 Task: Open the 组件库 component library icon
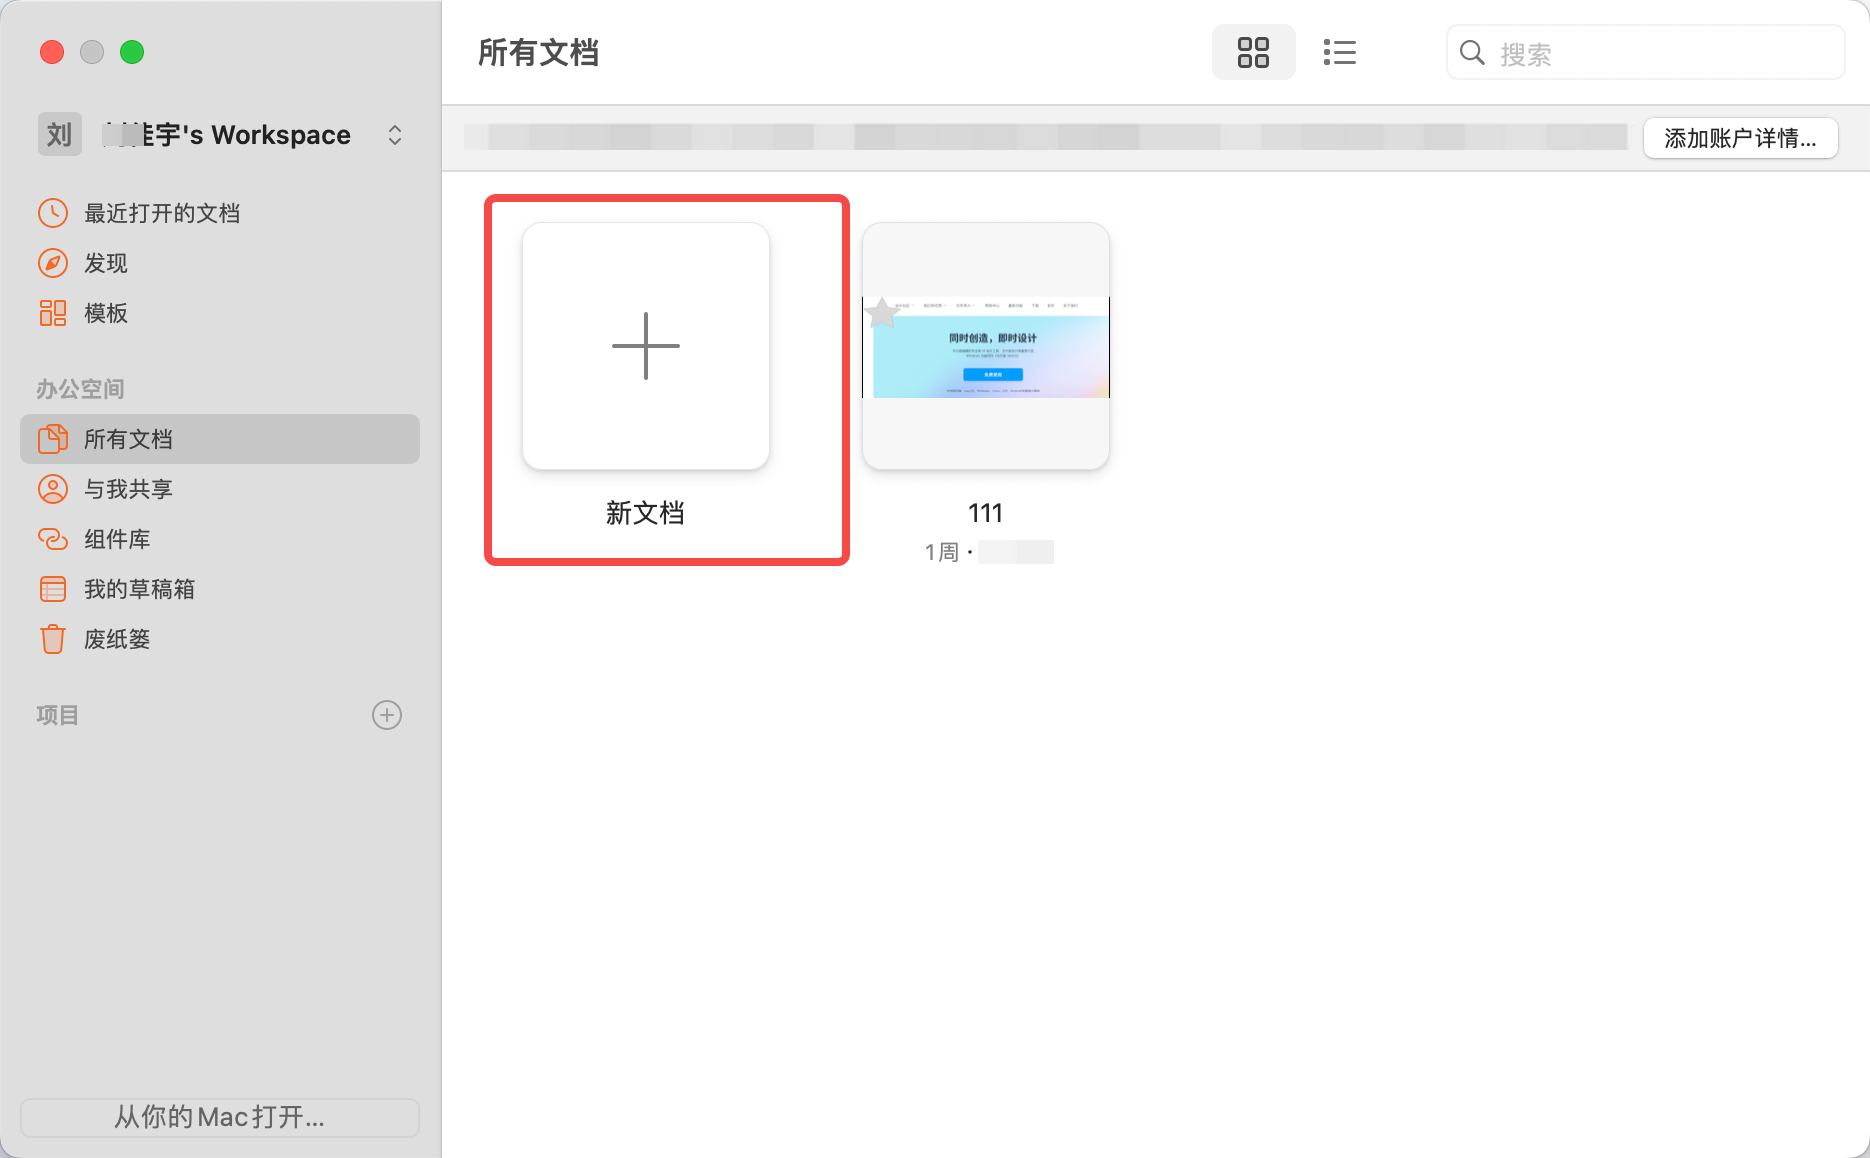53,539
